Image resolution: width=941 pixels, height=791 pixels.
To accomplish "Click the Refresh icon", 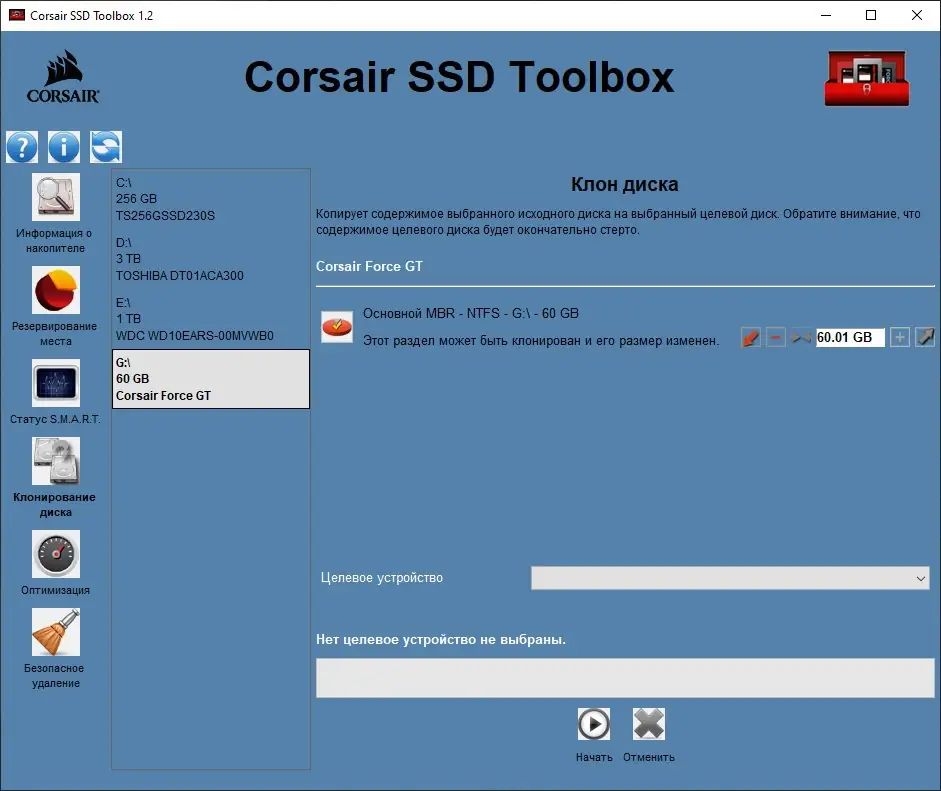I will coord(105,147).
